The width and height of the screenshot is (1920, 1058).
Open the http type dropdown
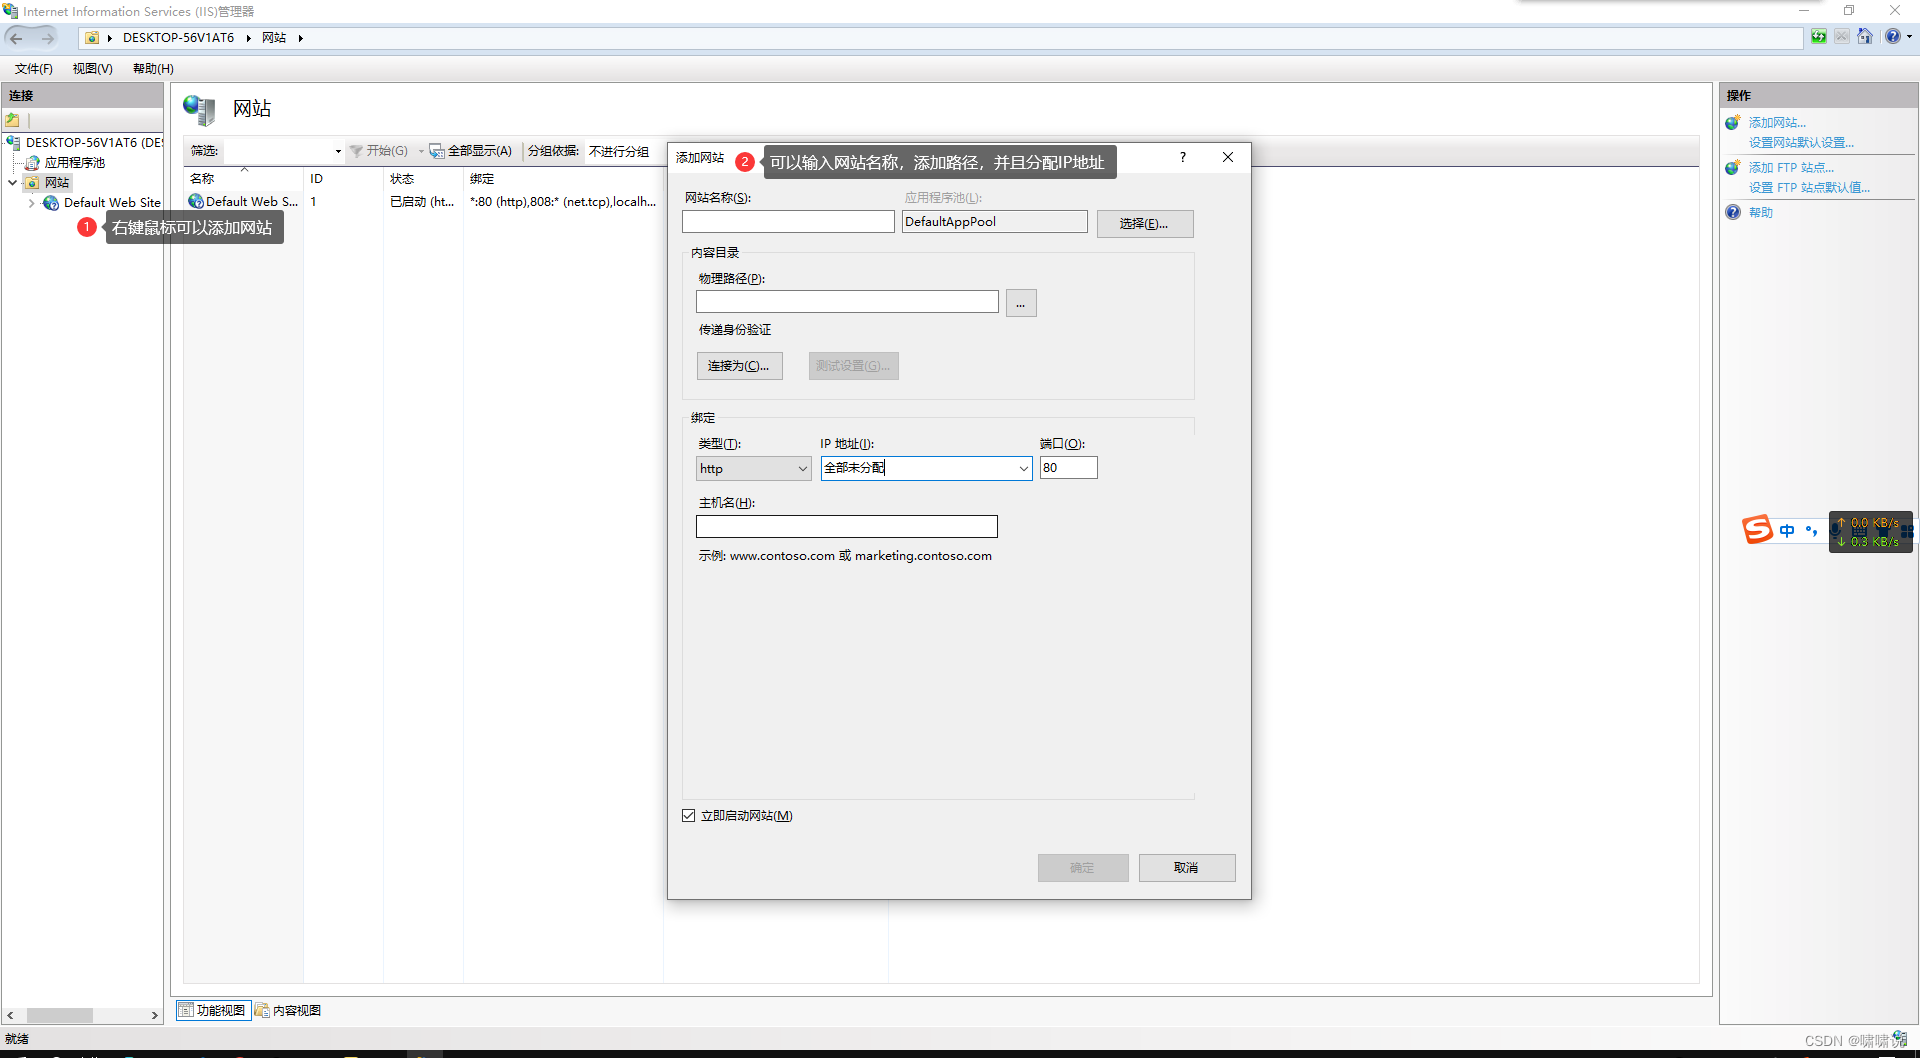[x=754, y=468]
